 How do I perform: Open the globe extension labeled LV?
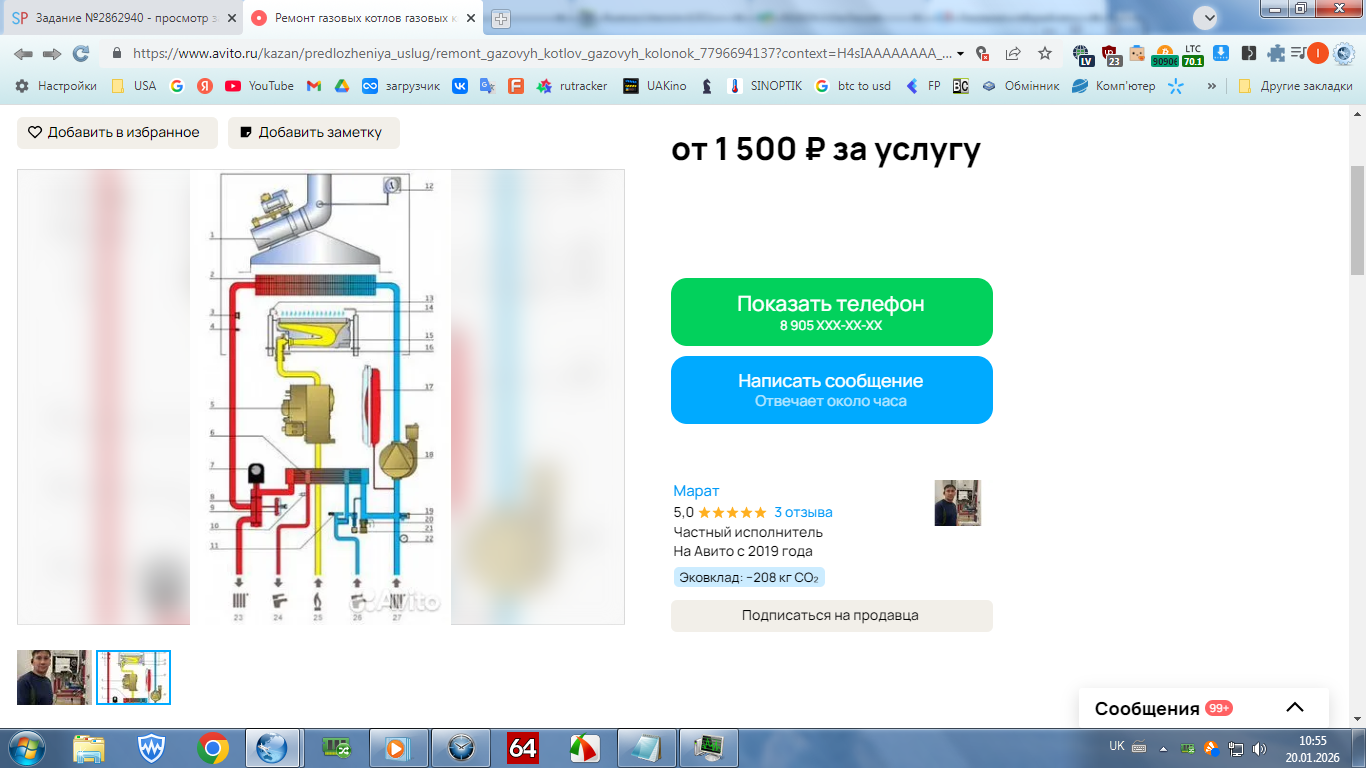pyautogui.click(x=1082, y=54)
